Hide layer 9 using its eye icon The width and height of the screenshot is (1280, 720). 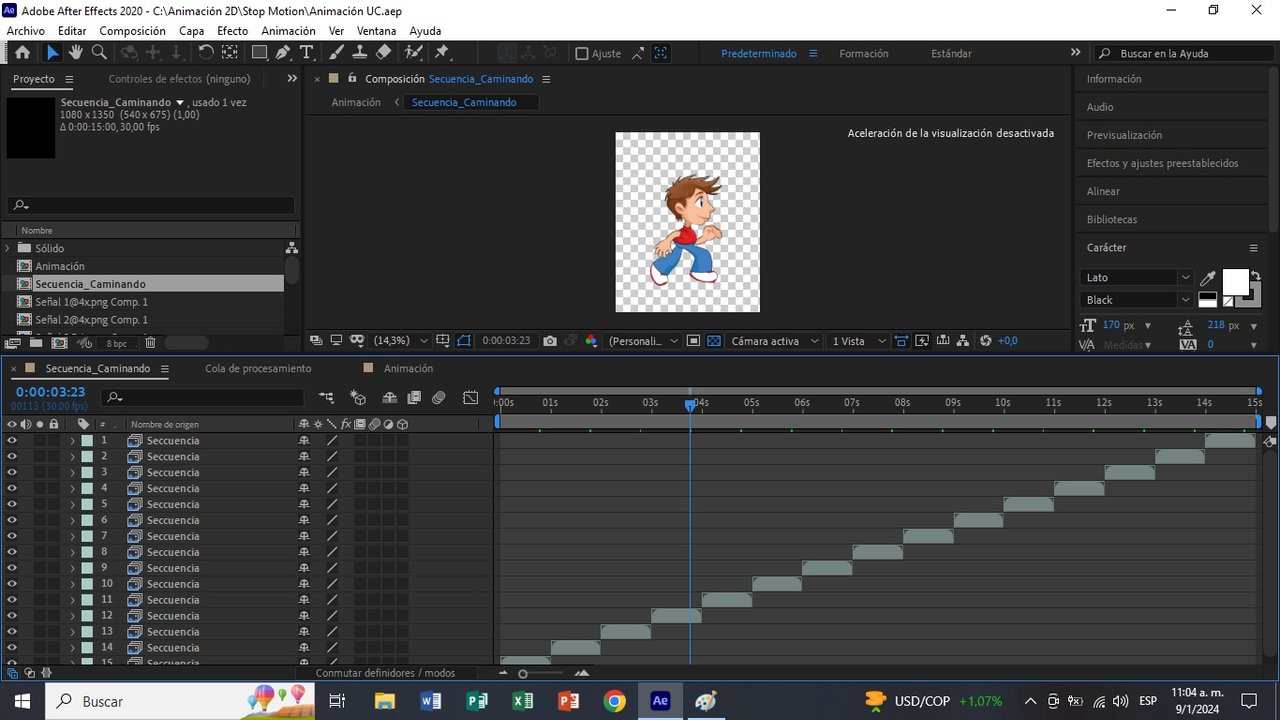coord(12,568)
